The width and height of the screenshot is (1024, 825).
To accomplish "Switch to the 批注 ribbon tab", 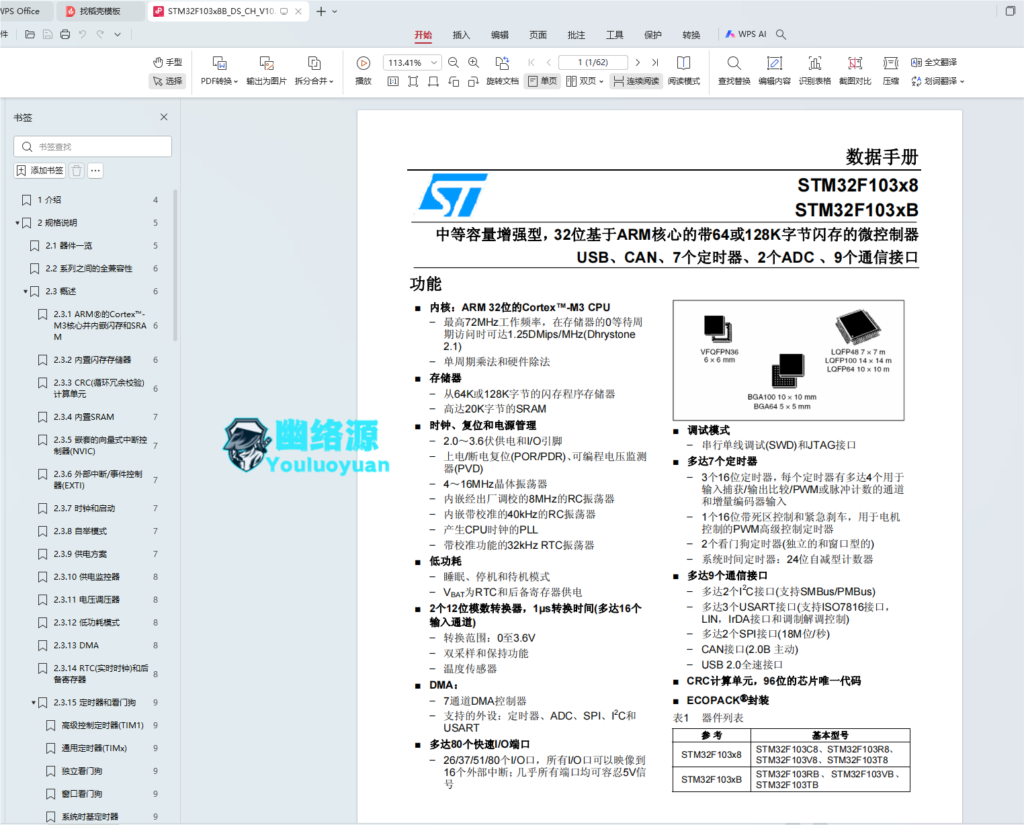I will pos(576,35).
